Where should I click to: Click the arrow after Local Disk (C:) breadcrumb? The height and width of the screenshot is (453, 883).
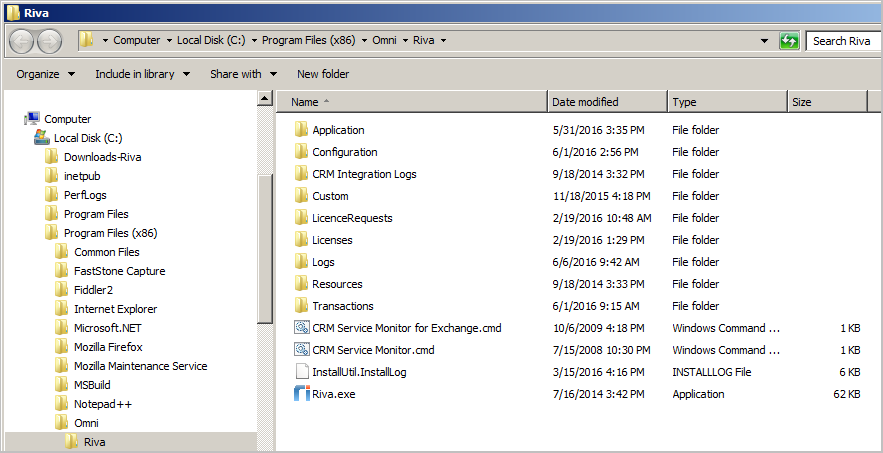point(254,41)
